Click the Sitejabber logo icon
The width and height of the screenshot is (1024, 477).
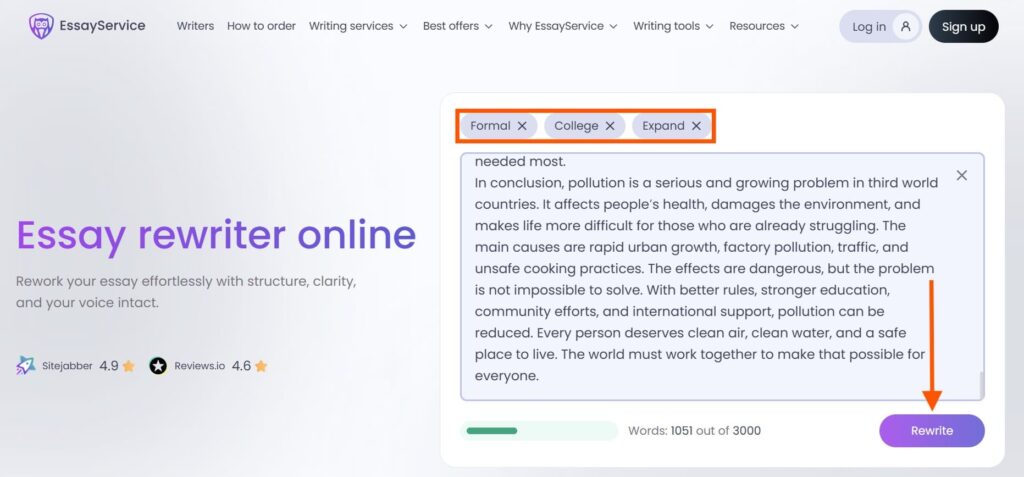[25, 365]
